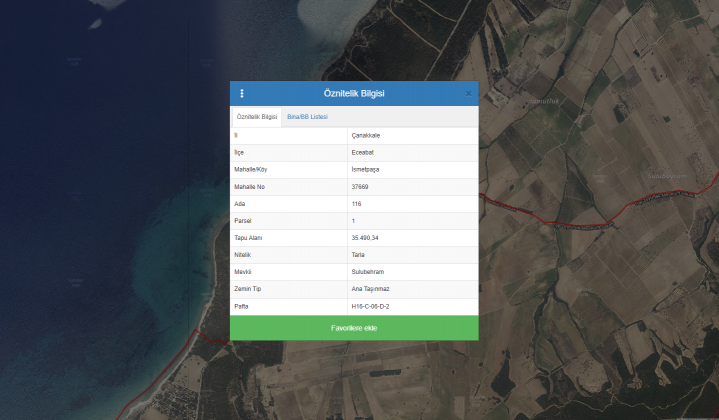Click the Zemin Tip row label

[x=247, y=288]
